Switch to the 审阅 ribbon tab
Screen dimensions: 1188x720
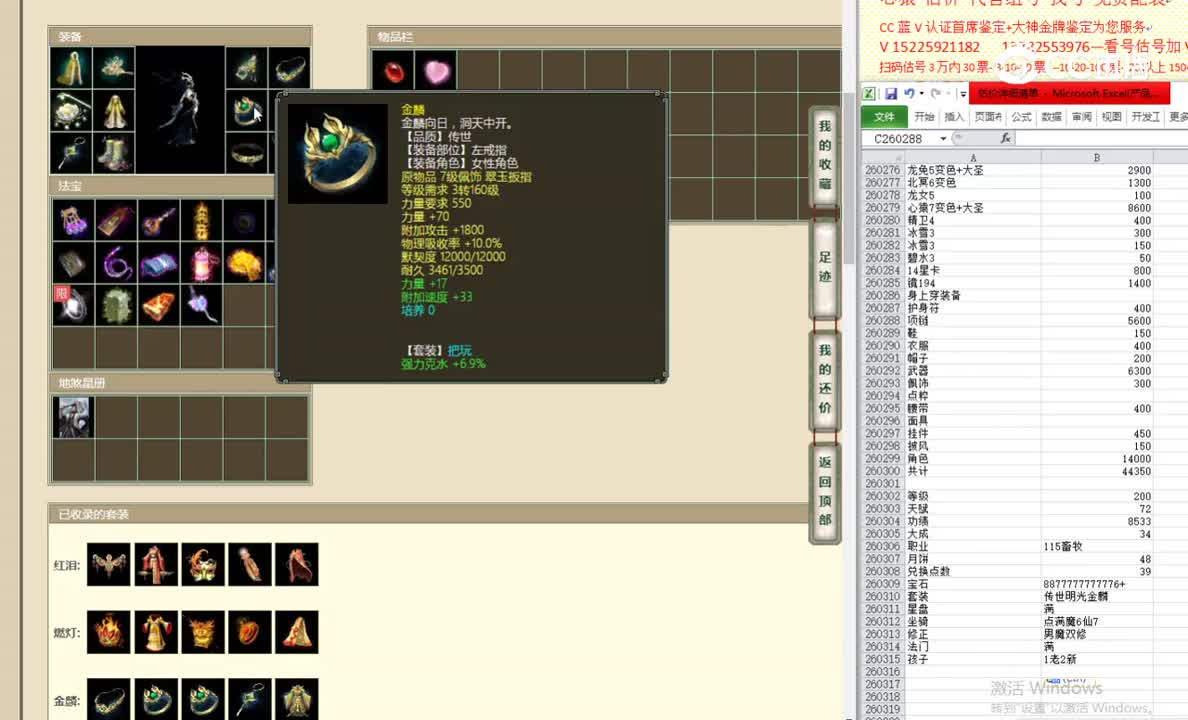tap(1081, 117)
